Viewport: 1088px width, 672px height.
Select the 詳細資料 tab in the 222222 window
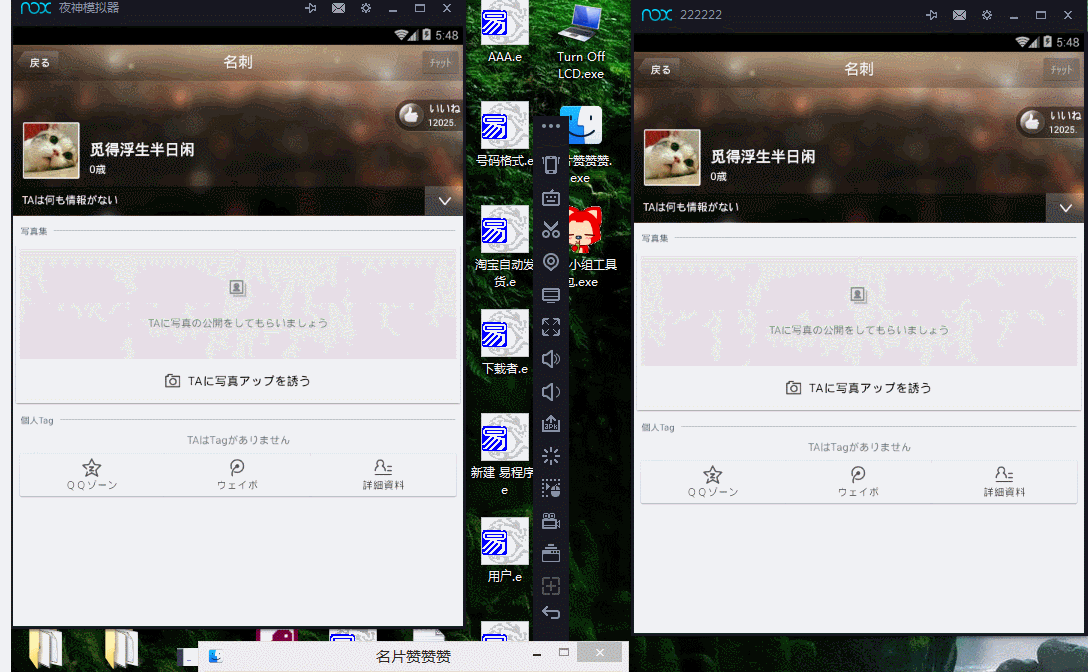(1004, 482)
